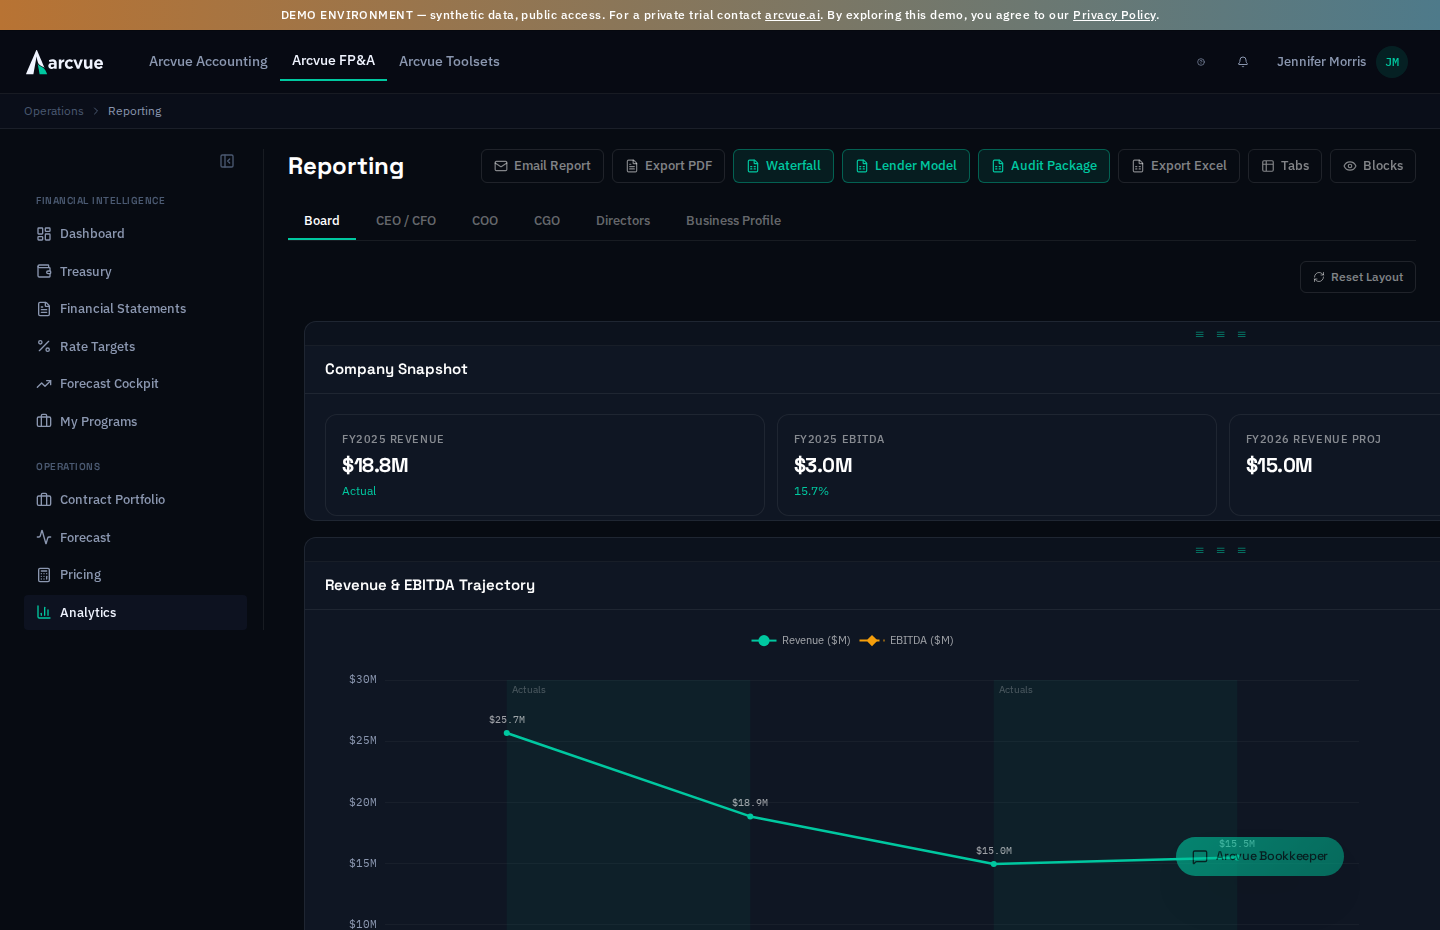
Task: Select the Board tab
Action: [x=322, y=221]
